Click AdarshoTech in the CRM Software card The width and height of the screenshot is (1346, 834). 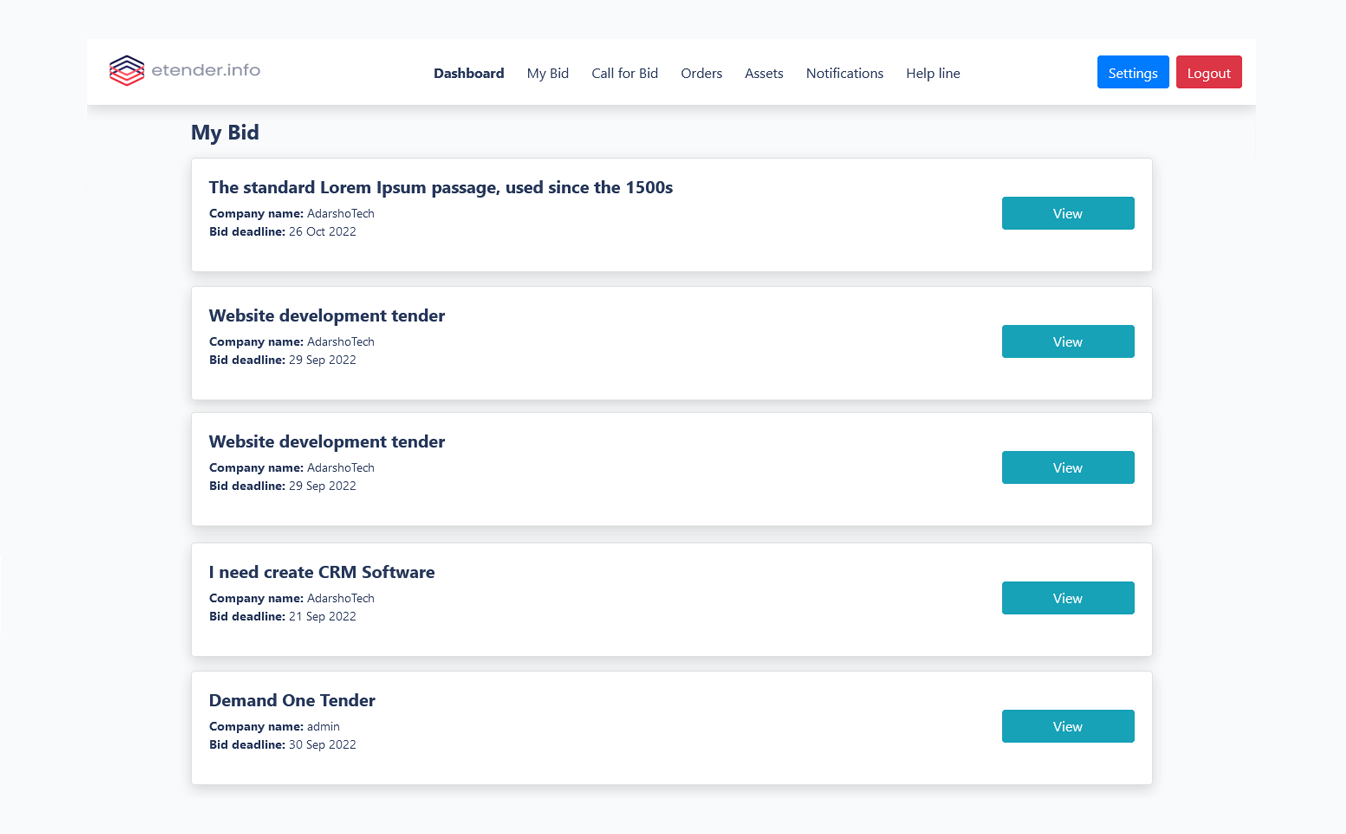(341, 598)
